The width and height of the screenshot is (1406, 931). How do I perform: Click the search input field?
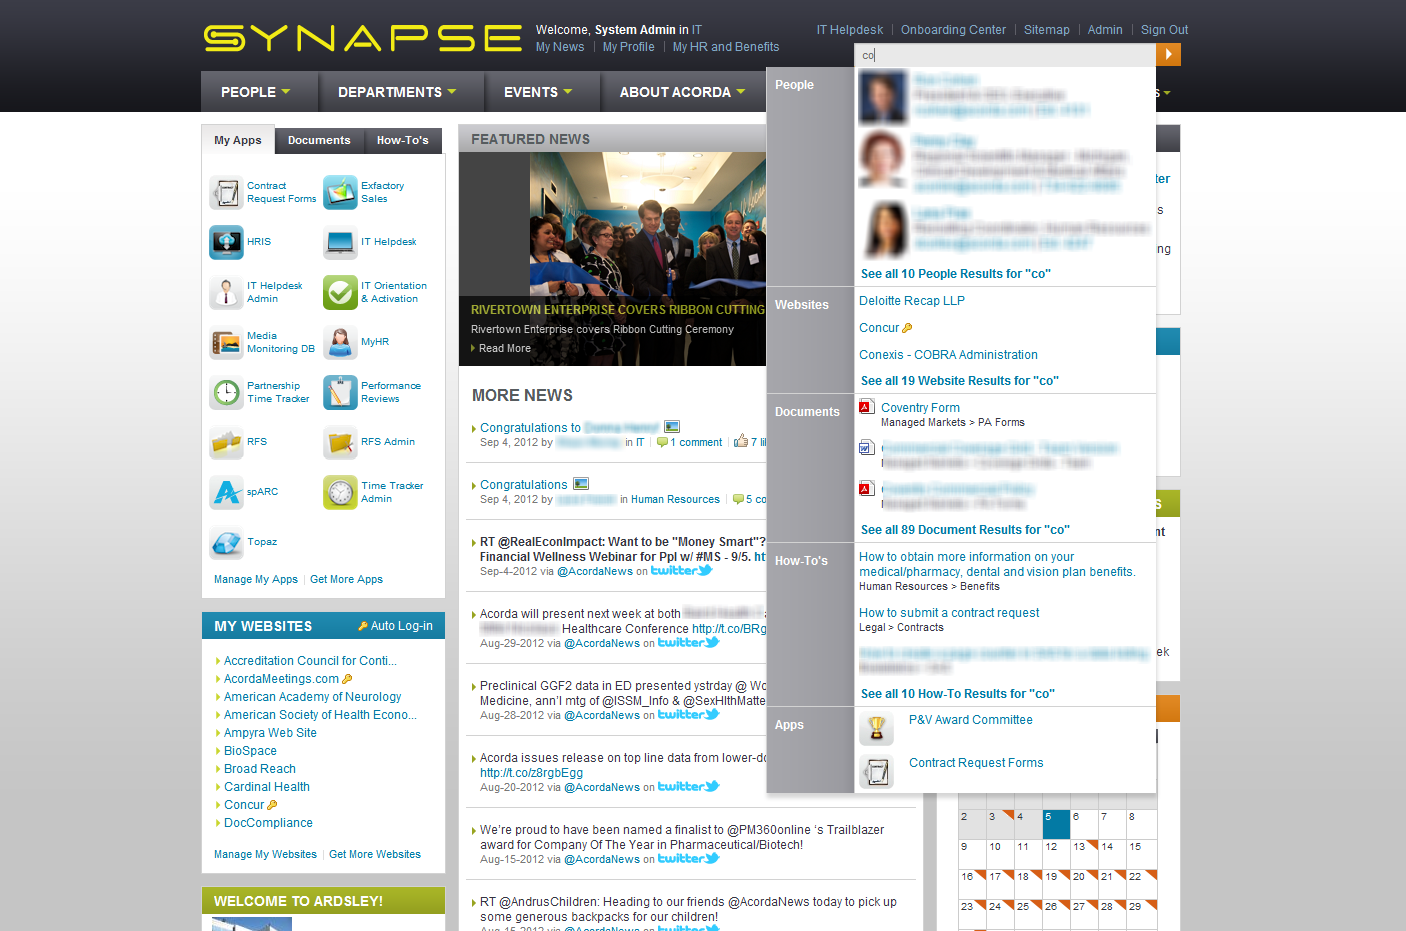click(1005, 55)
